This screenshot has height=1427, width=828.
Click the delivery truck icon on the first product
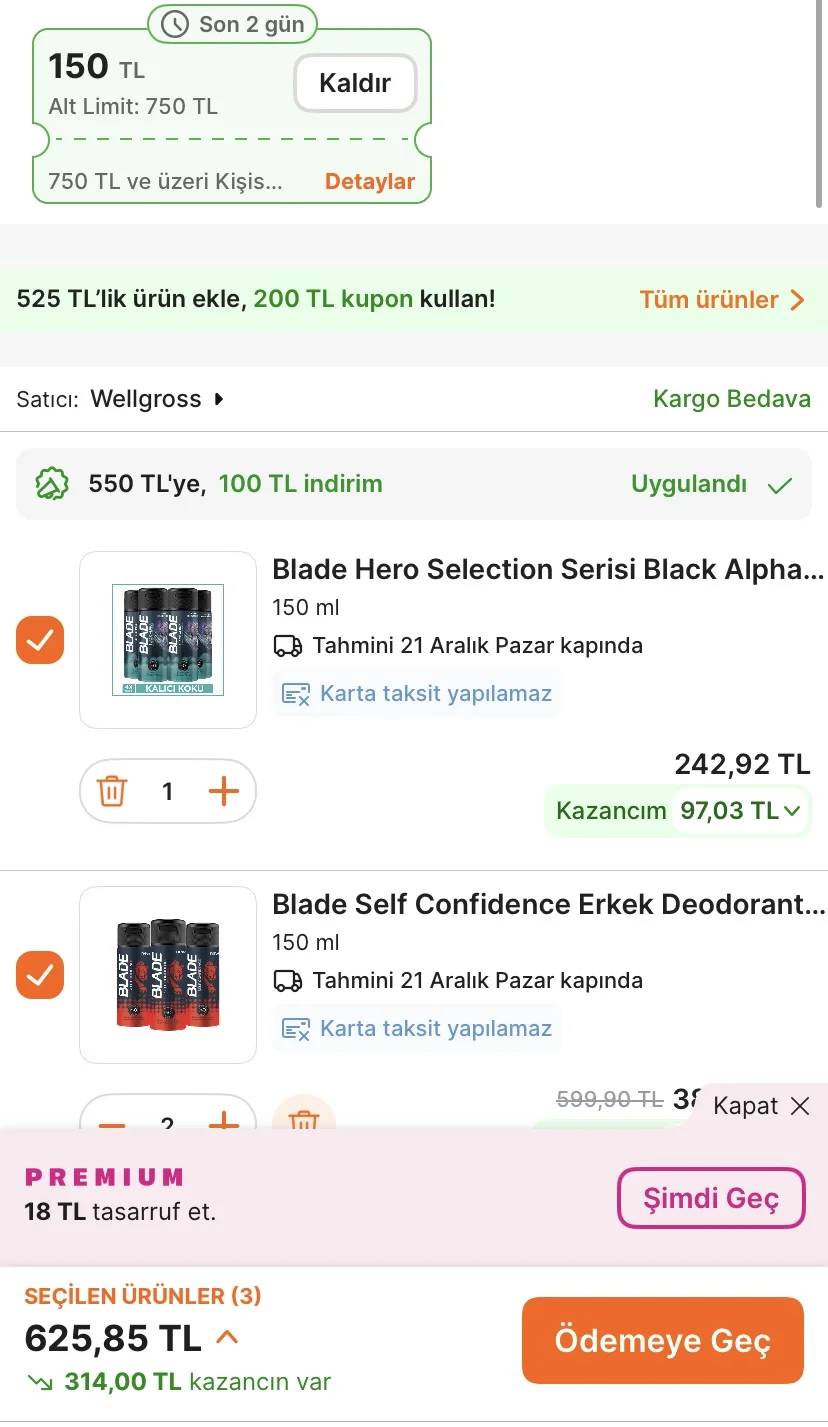288,646
